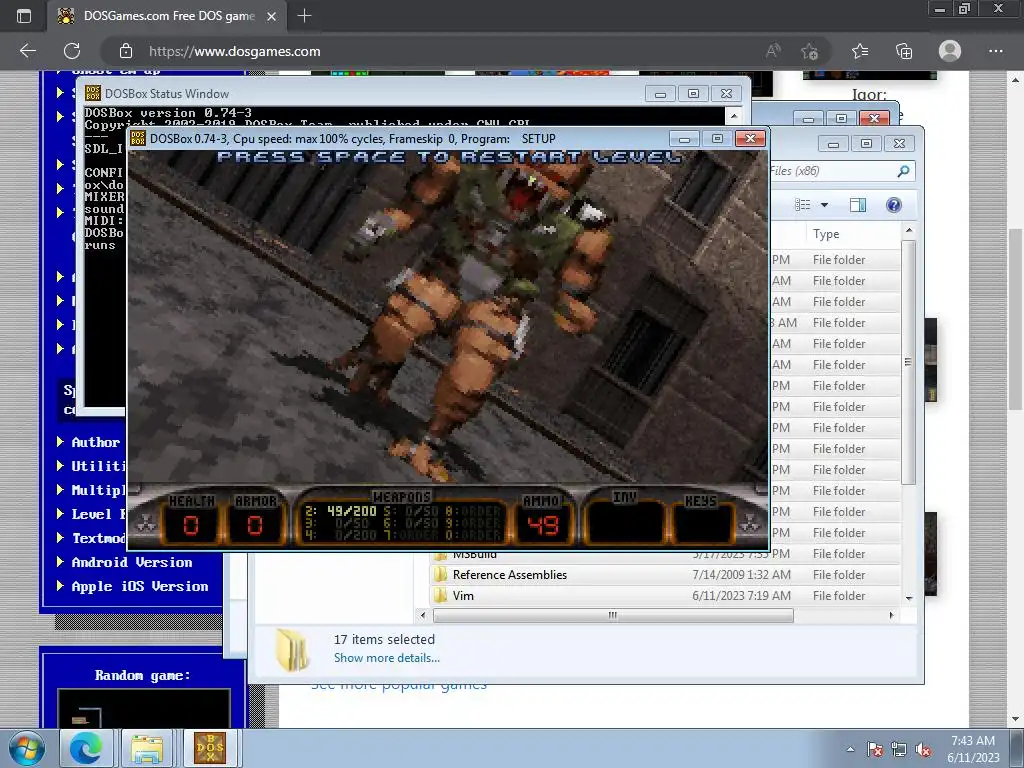Click the Explorer list scroll down arrow

[x=908, y=598]
